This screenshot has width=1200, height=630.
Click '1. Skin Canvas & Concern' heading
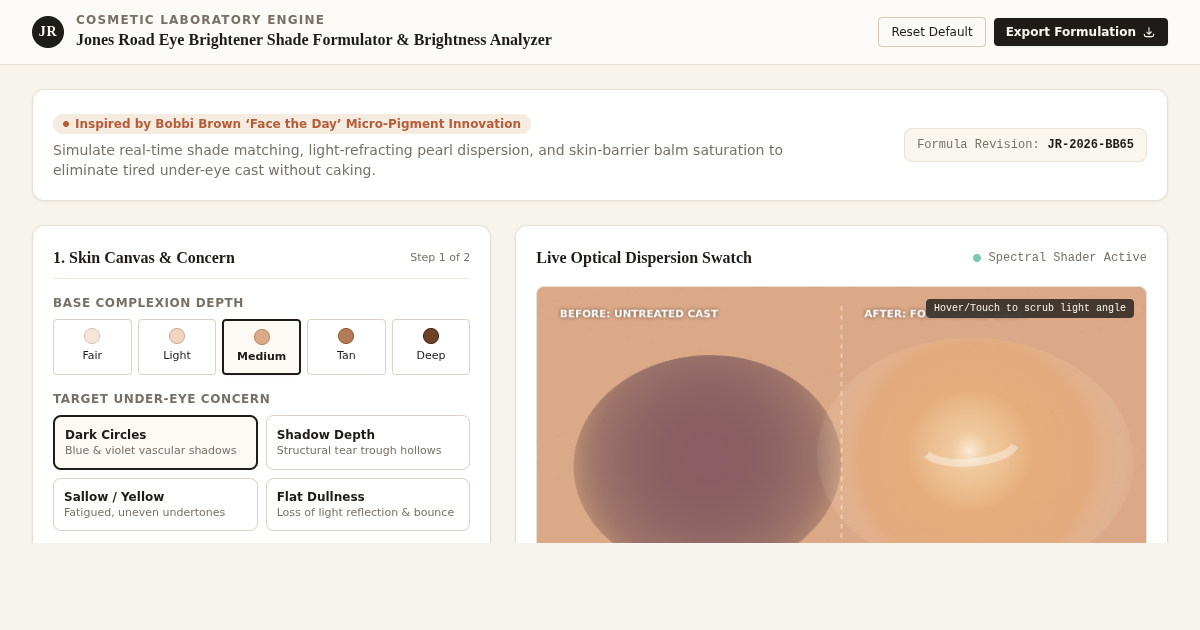click(x=144, y=258)
